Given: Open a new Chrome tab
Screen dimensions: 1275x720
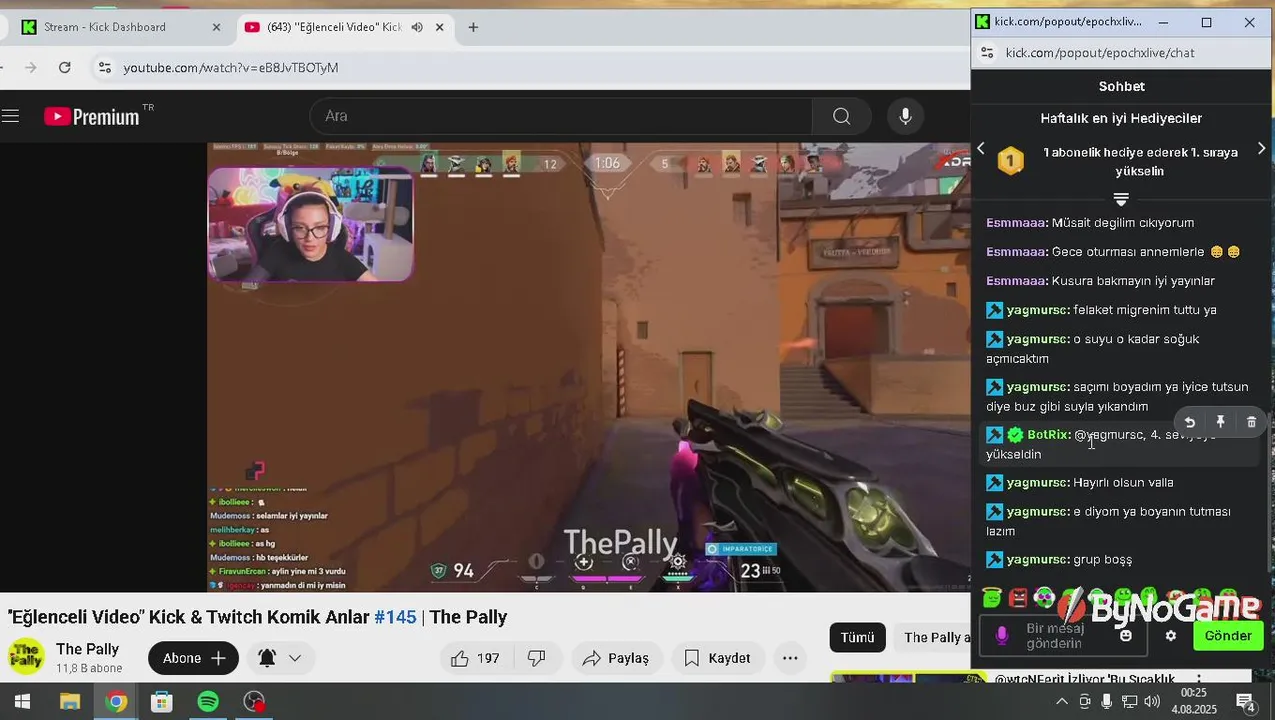Looking at the screenshot, I should coord(473,27).
